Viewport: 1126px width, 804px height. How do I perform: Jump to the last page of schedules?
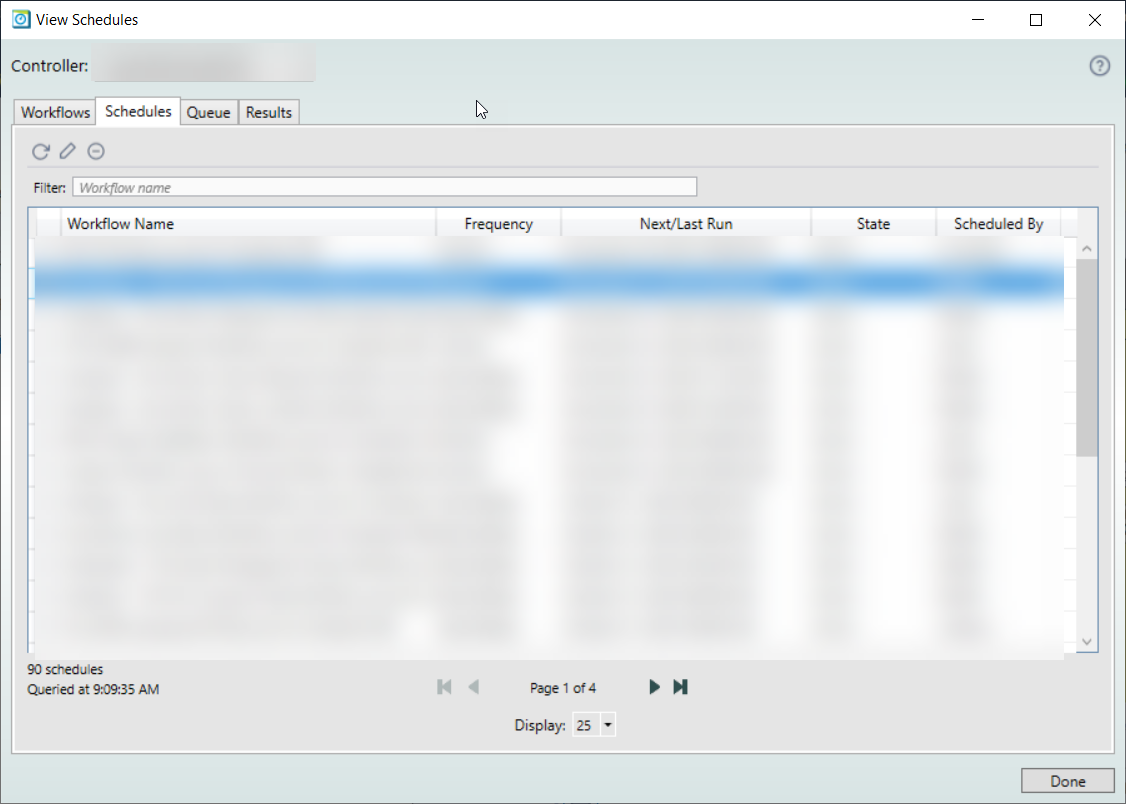pos(681,687)
